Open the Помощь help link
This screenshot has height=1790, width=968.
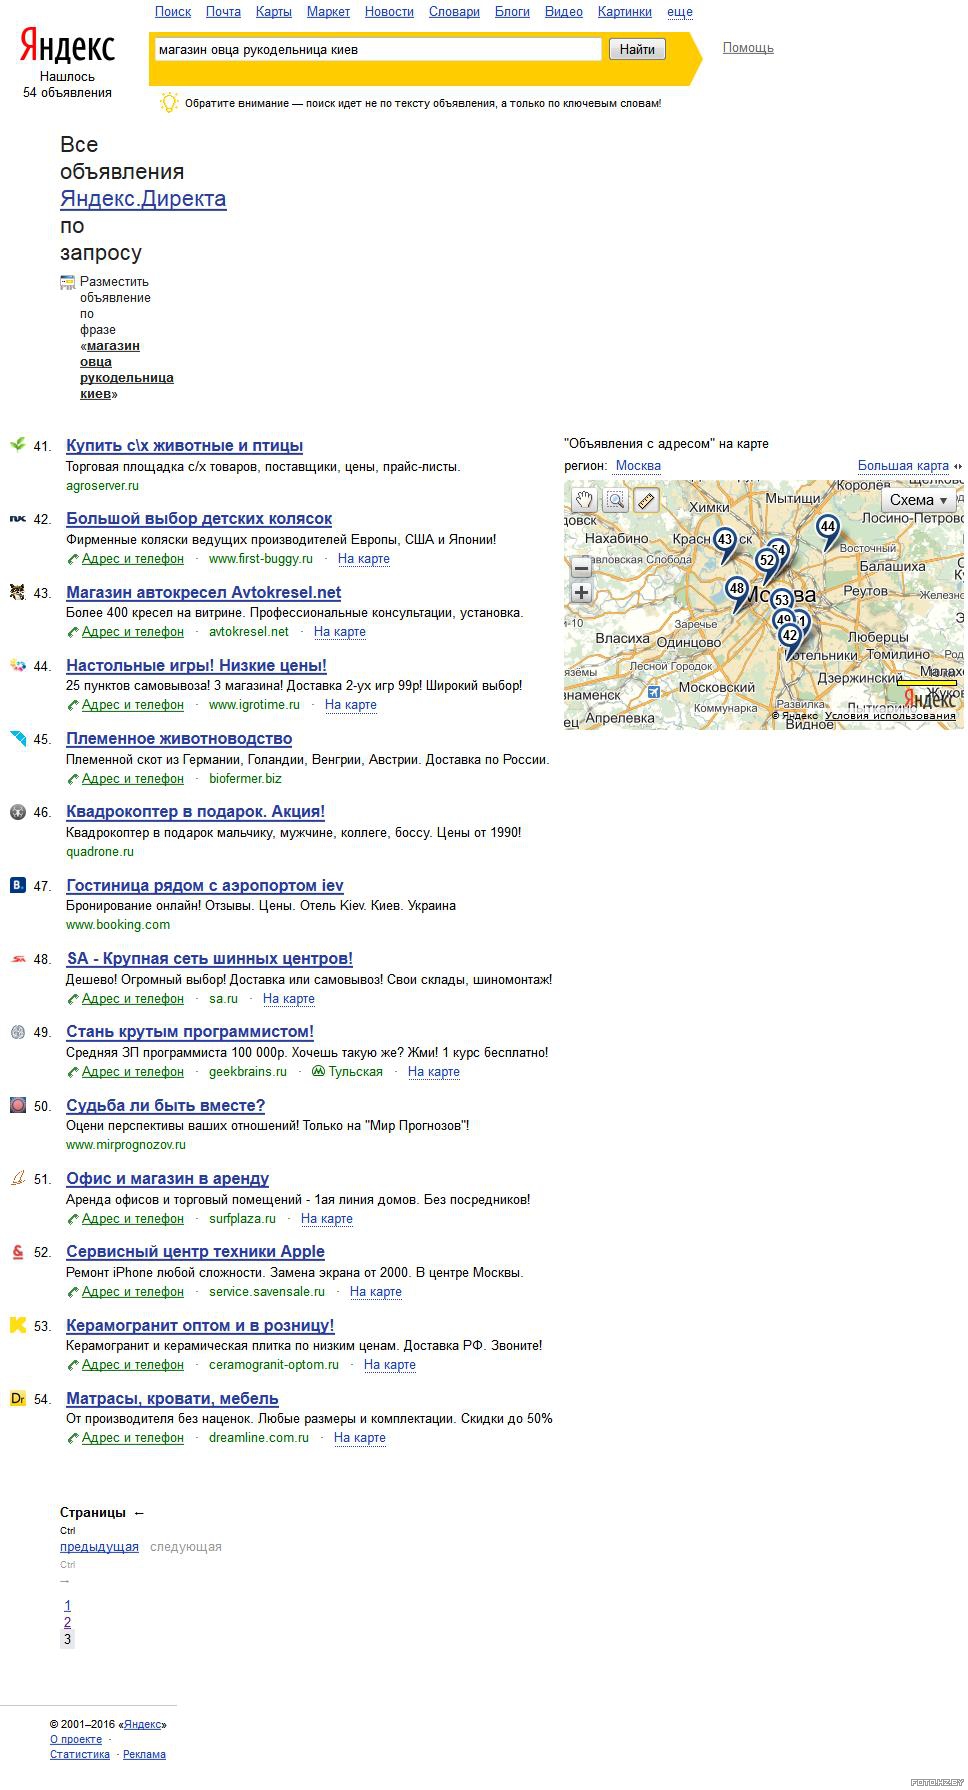[x=748, y=48]
